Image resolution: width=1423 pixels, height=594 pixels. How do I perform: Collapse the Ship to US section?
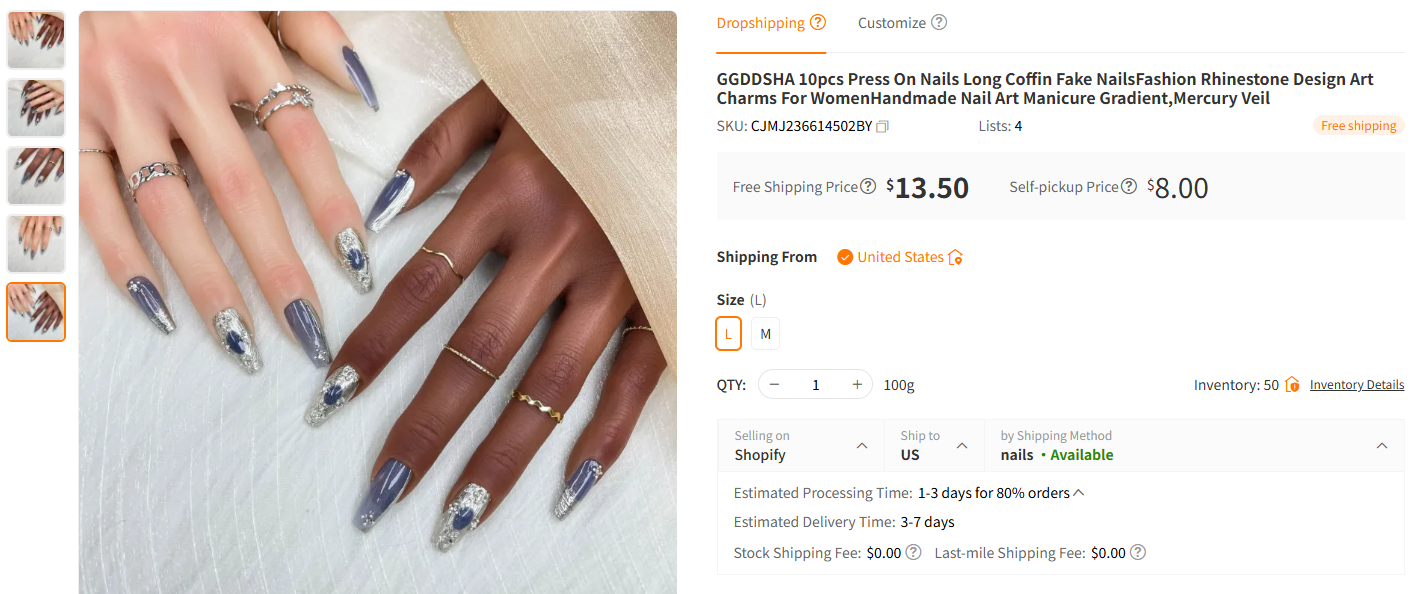click(x=962, y=444)
